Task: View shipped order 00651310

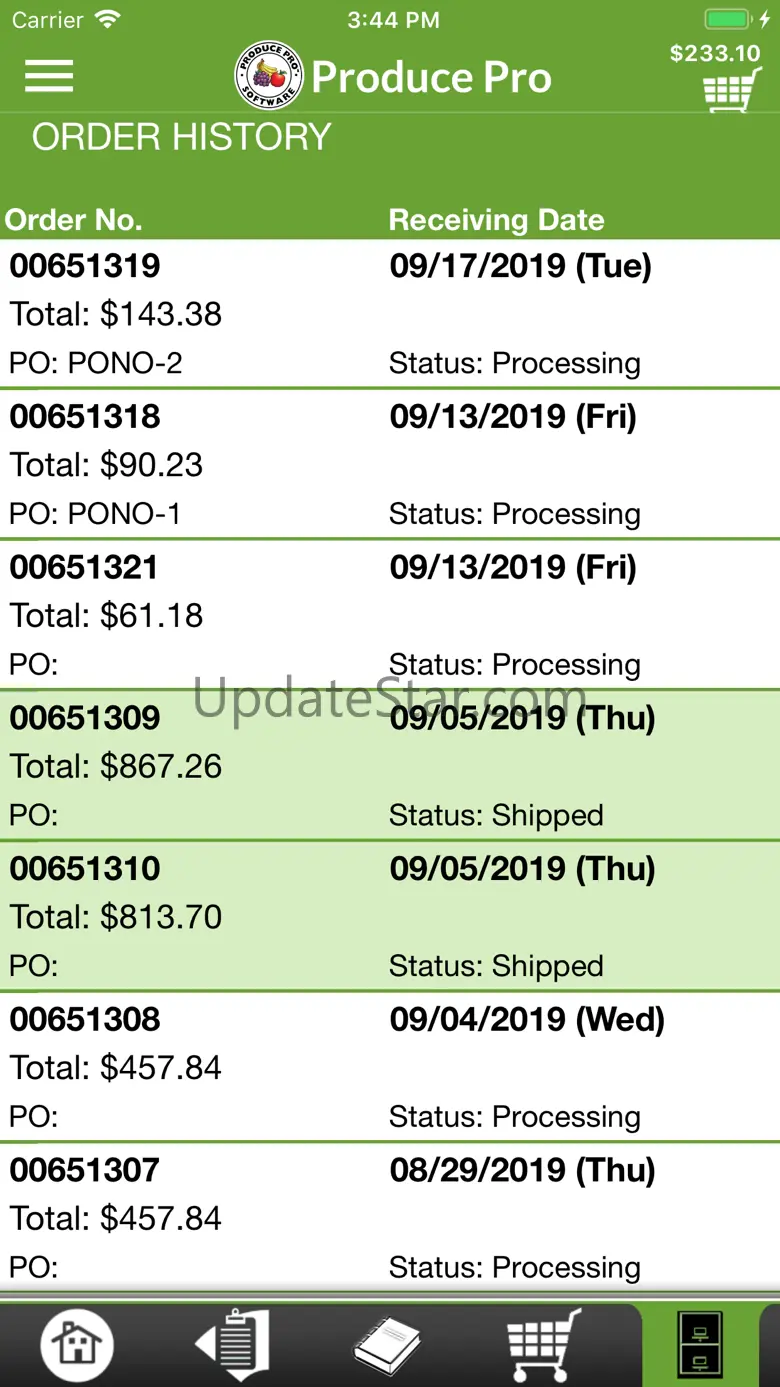Action: [390, 917]
